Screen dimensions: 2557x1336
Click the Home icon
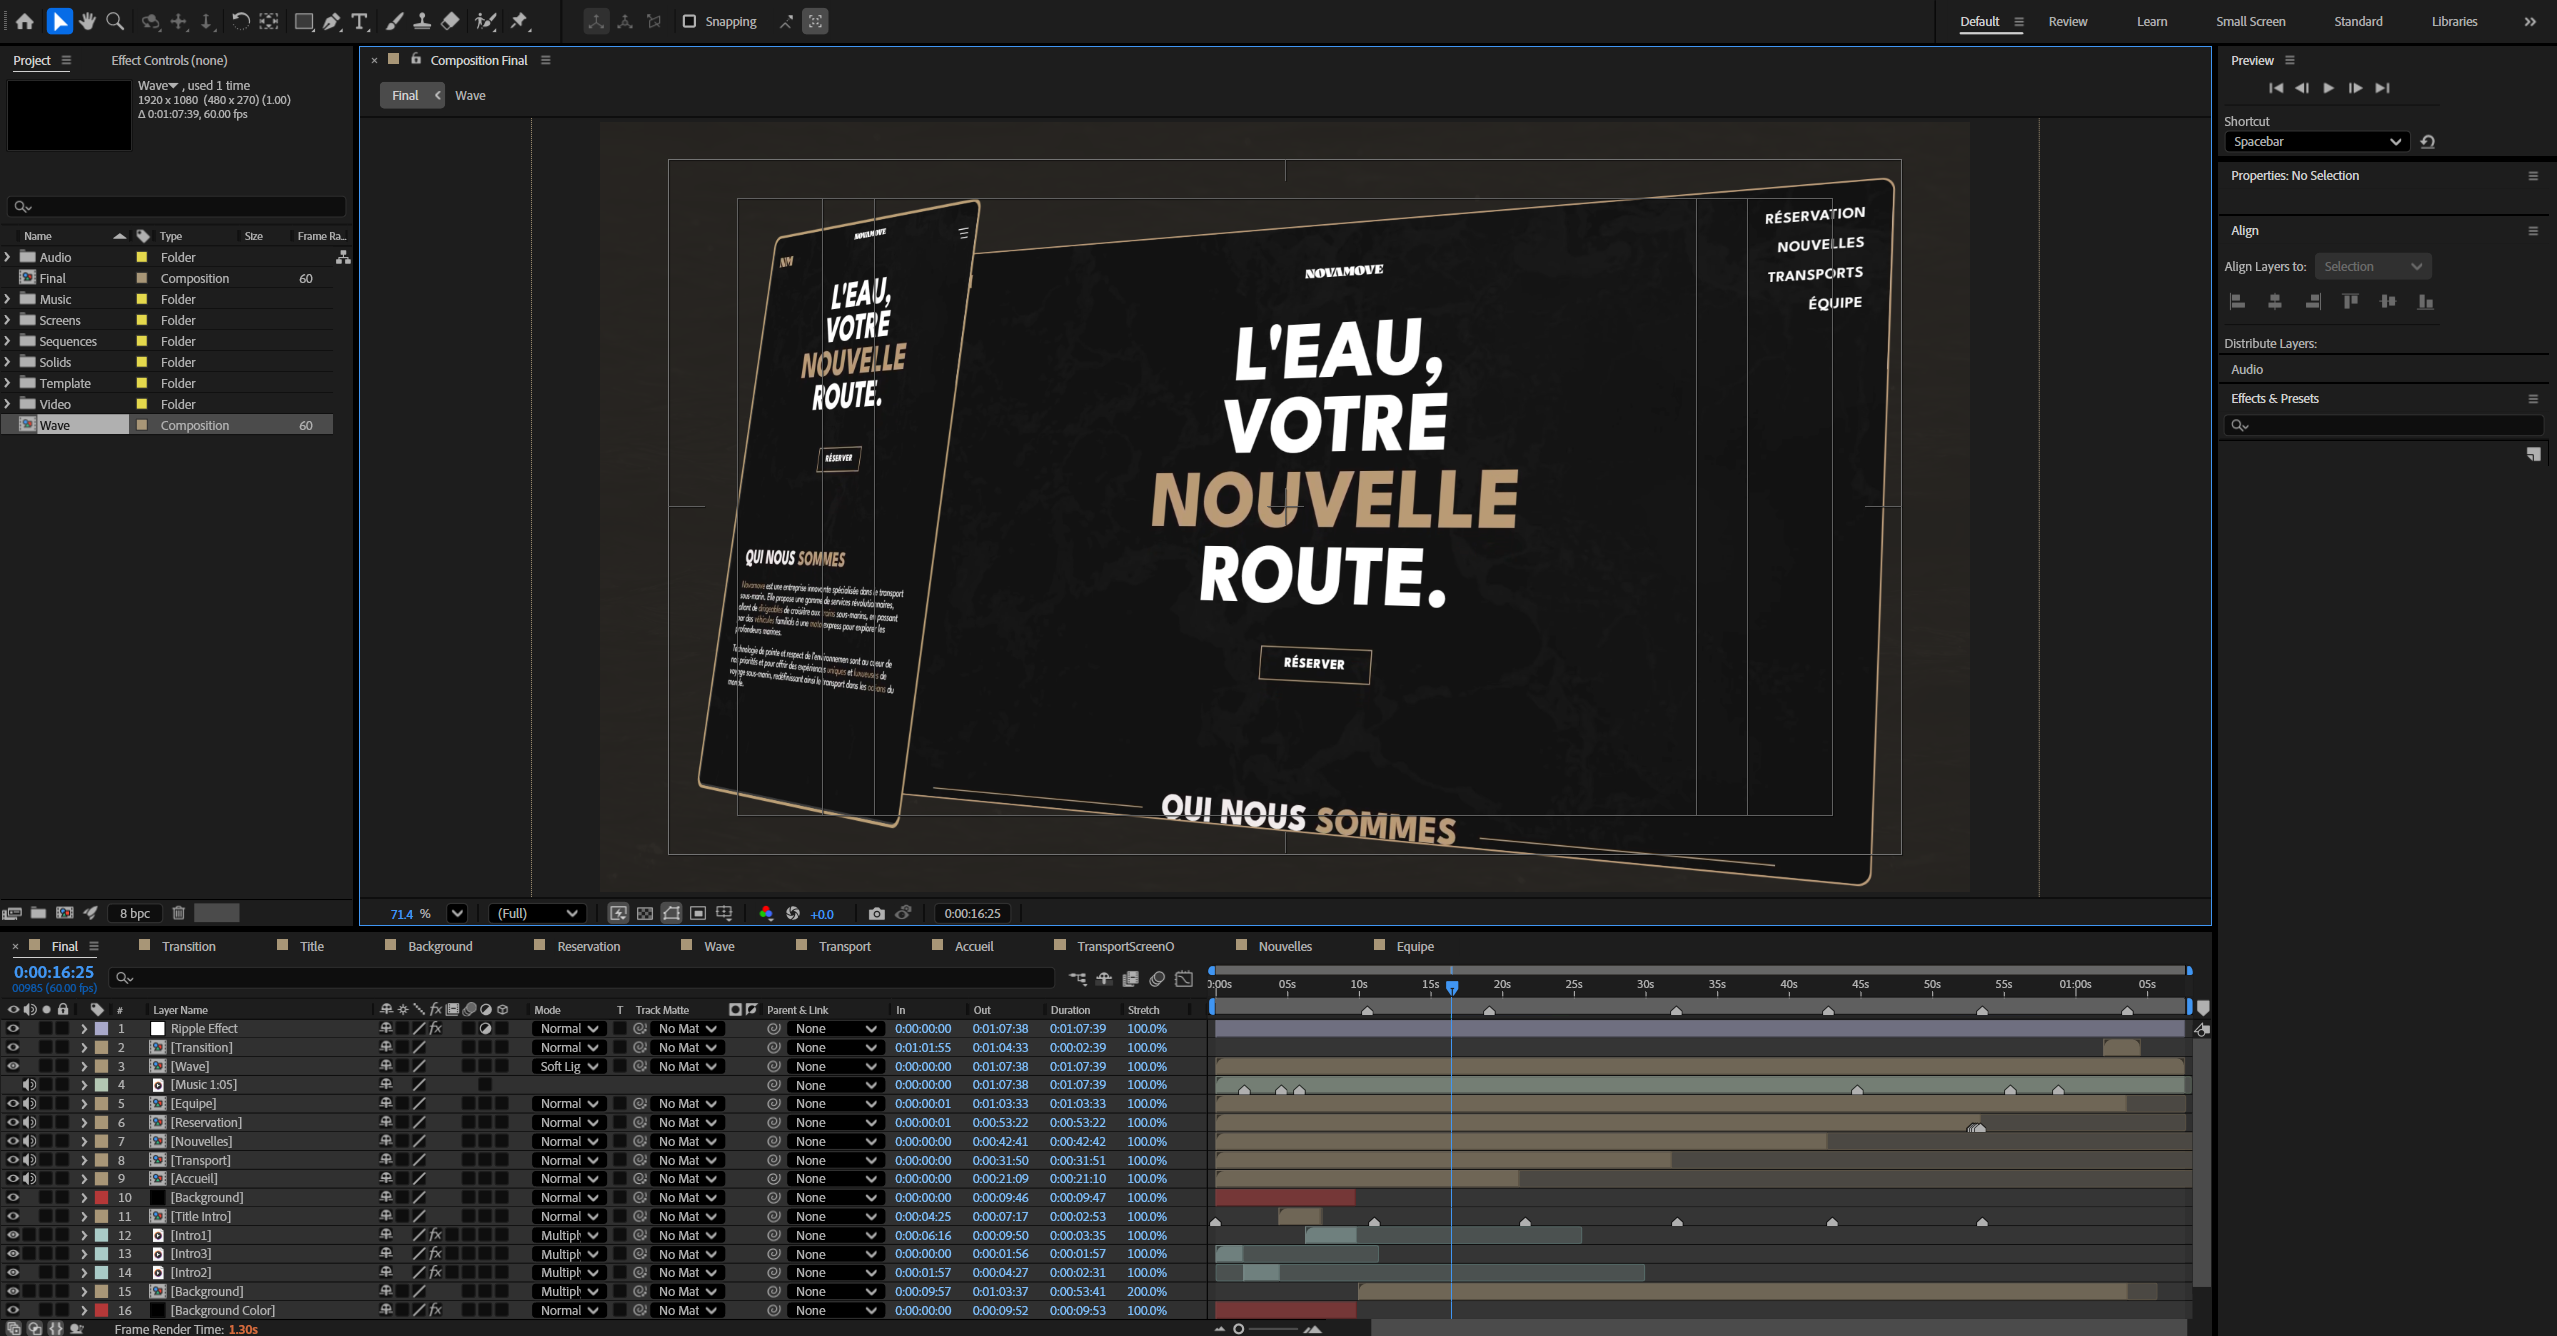(25, 21)
